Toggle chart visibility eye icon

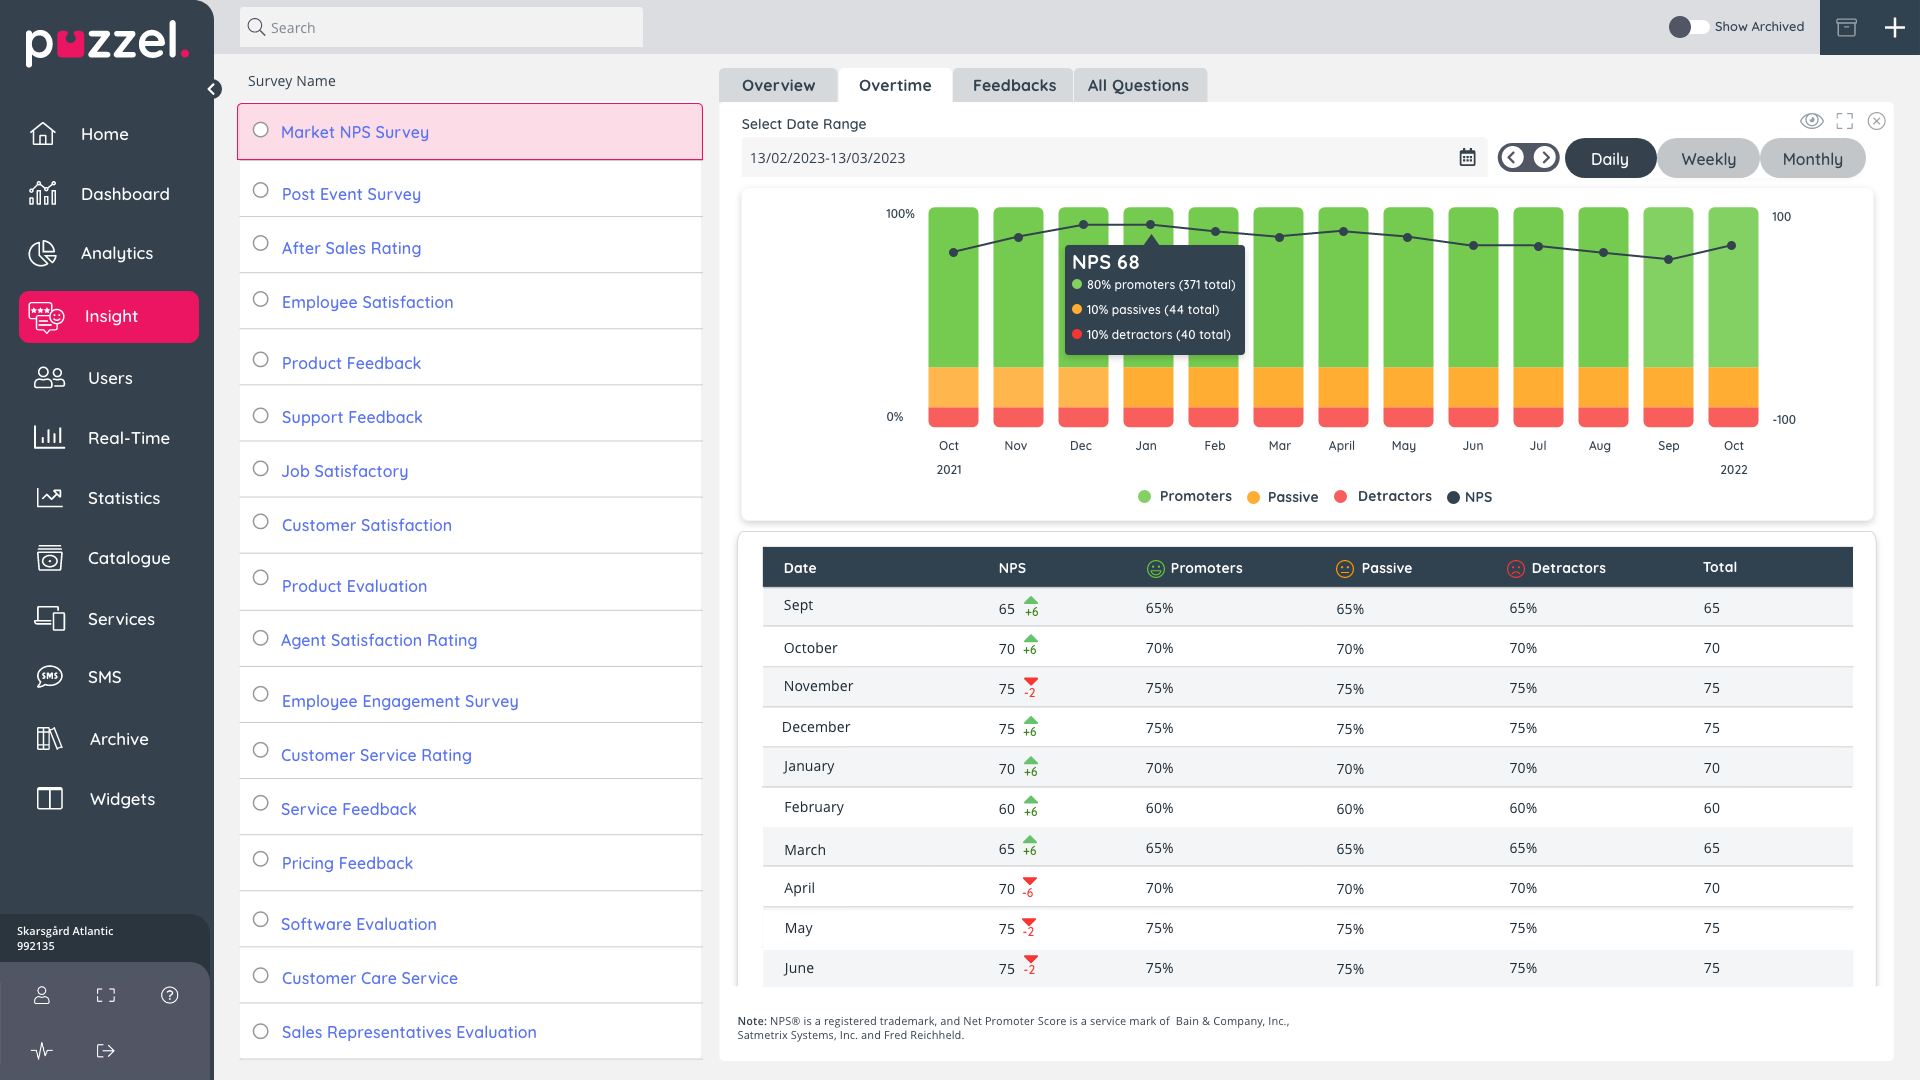1811,121
